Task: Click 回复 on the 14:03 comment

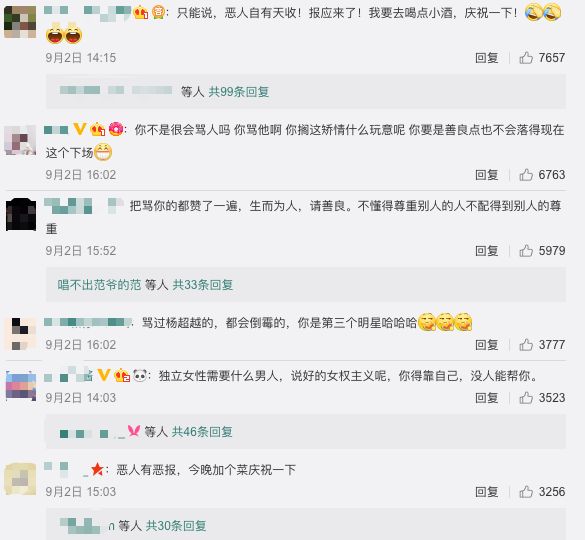Action: click(x=487, y=398)
